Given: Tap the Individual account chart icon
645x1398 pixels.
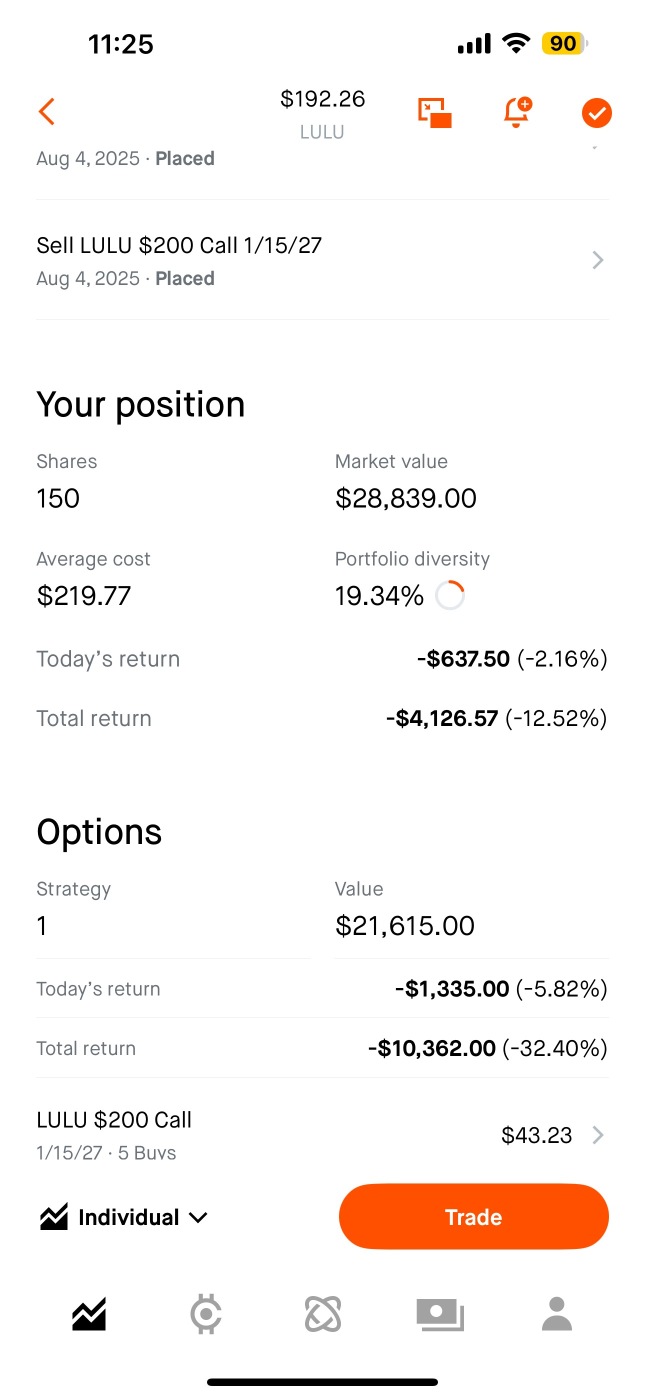Looking at the screenshot, I should [54, 1217].
